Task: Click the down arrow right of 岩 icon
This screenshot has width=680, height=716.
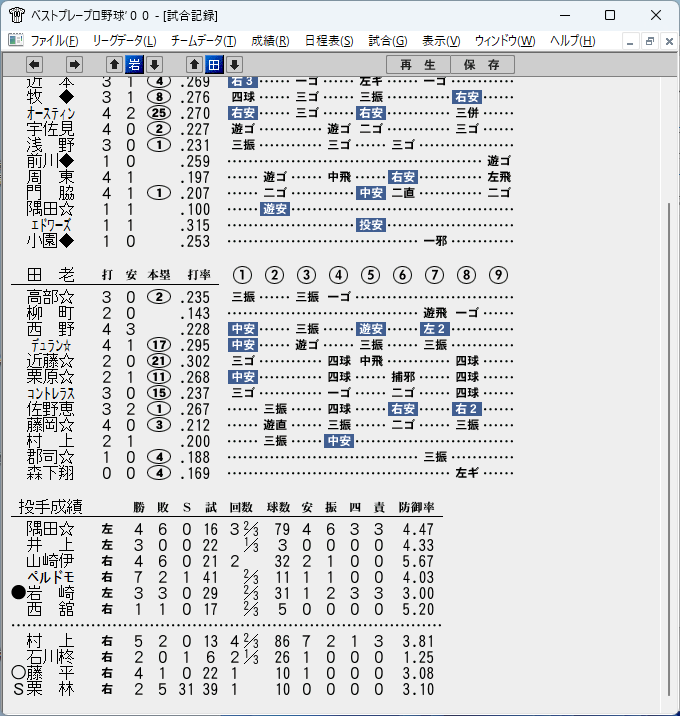Action: pos(154,64)
